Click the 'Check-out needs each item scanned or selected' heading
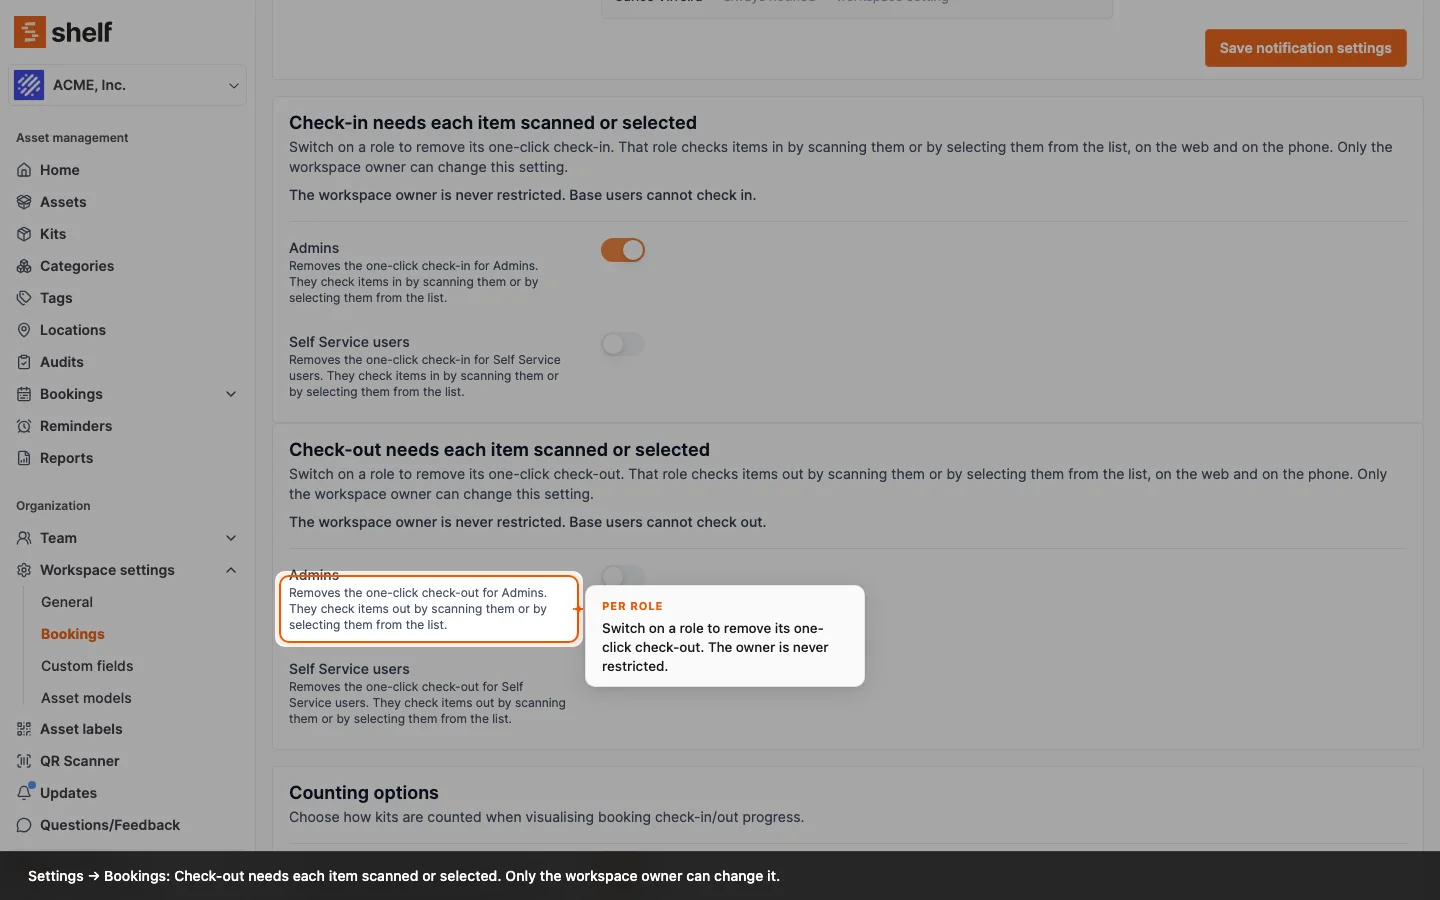This screenshot has height=900, width=1440. pyautogui.click(x=499, y=450)
